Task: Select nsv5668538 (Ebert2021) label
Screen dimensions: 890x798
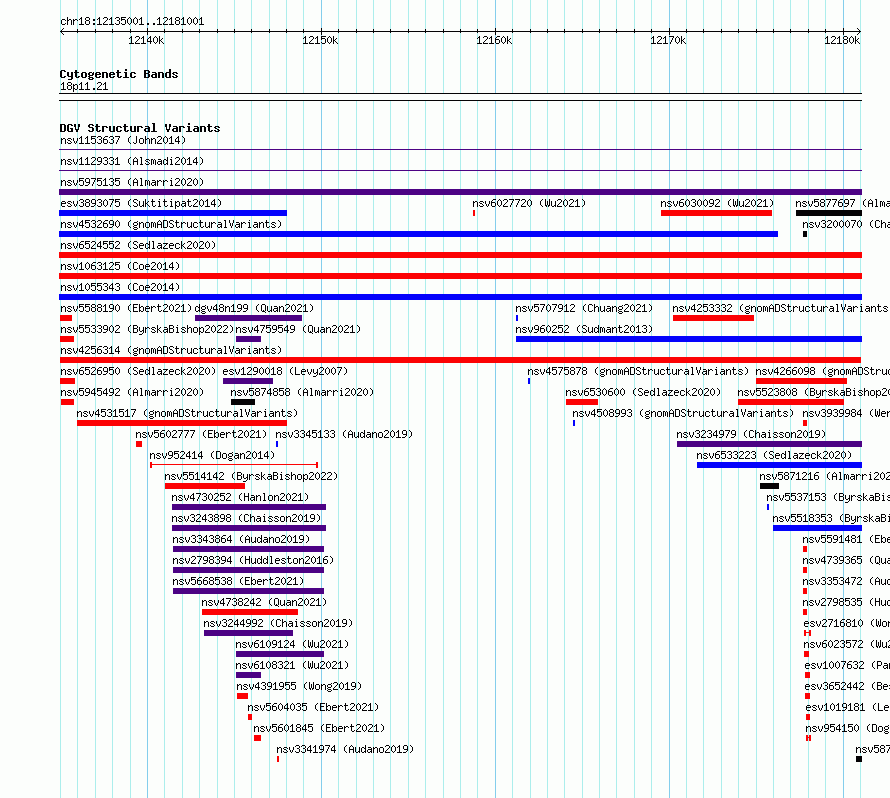Action: 238,581
